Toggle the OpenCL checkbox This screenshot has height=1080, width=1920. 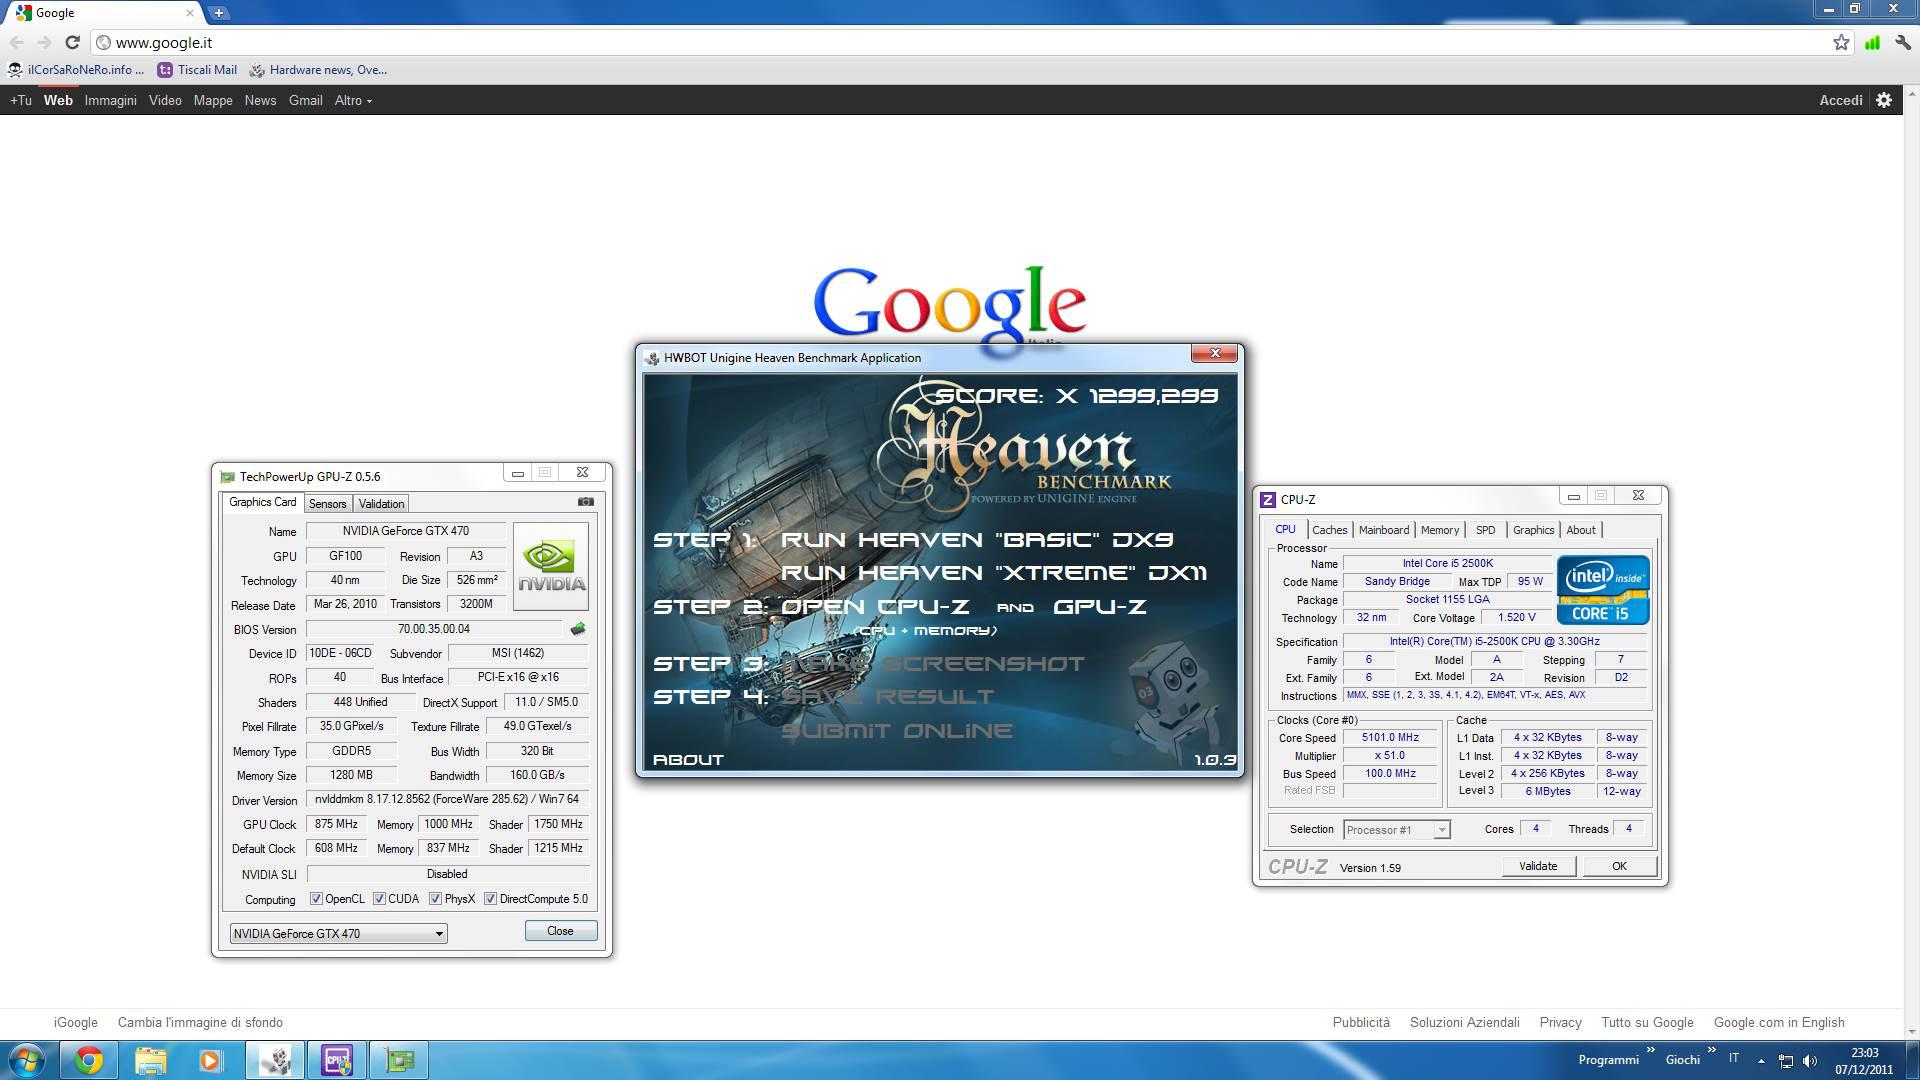(316, 899)
